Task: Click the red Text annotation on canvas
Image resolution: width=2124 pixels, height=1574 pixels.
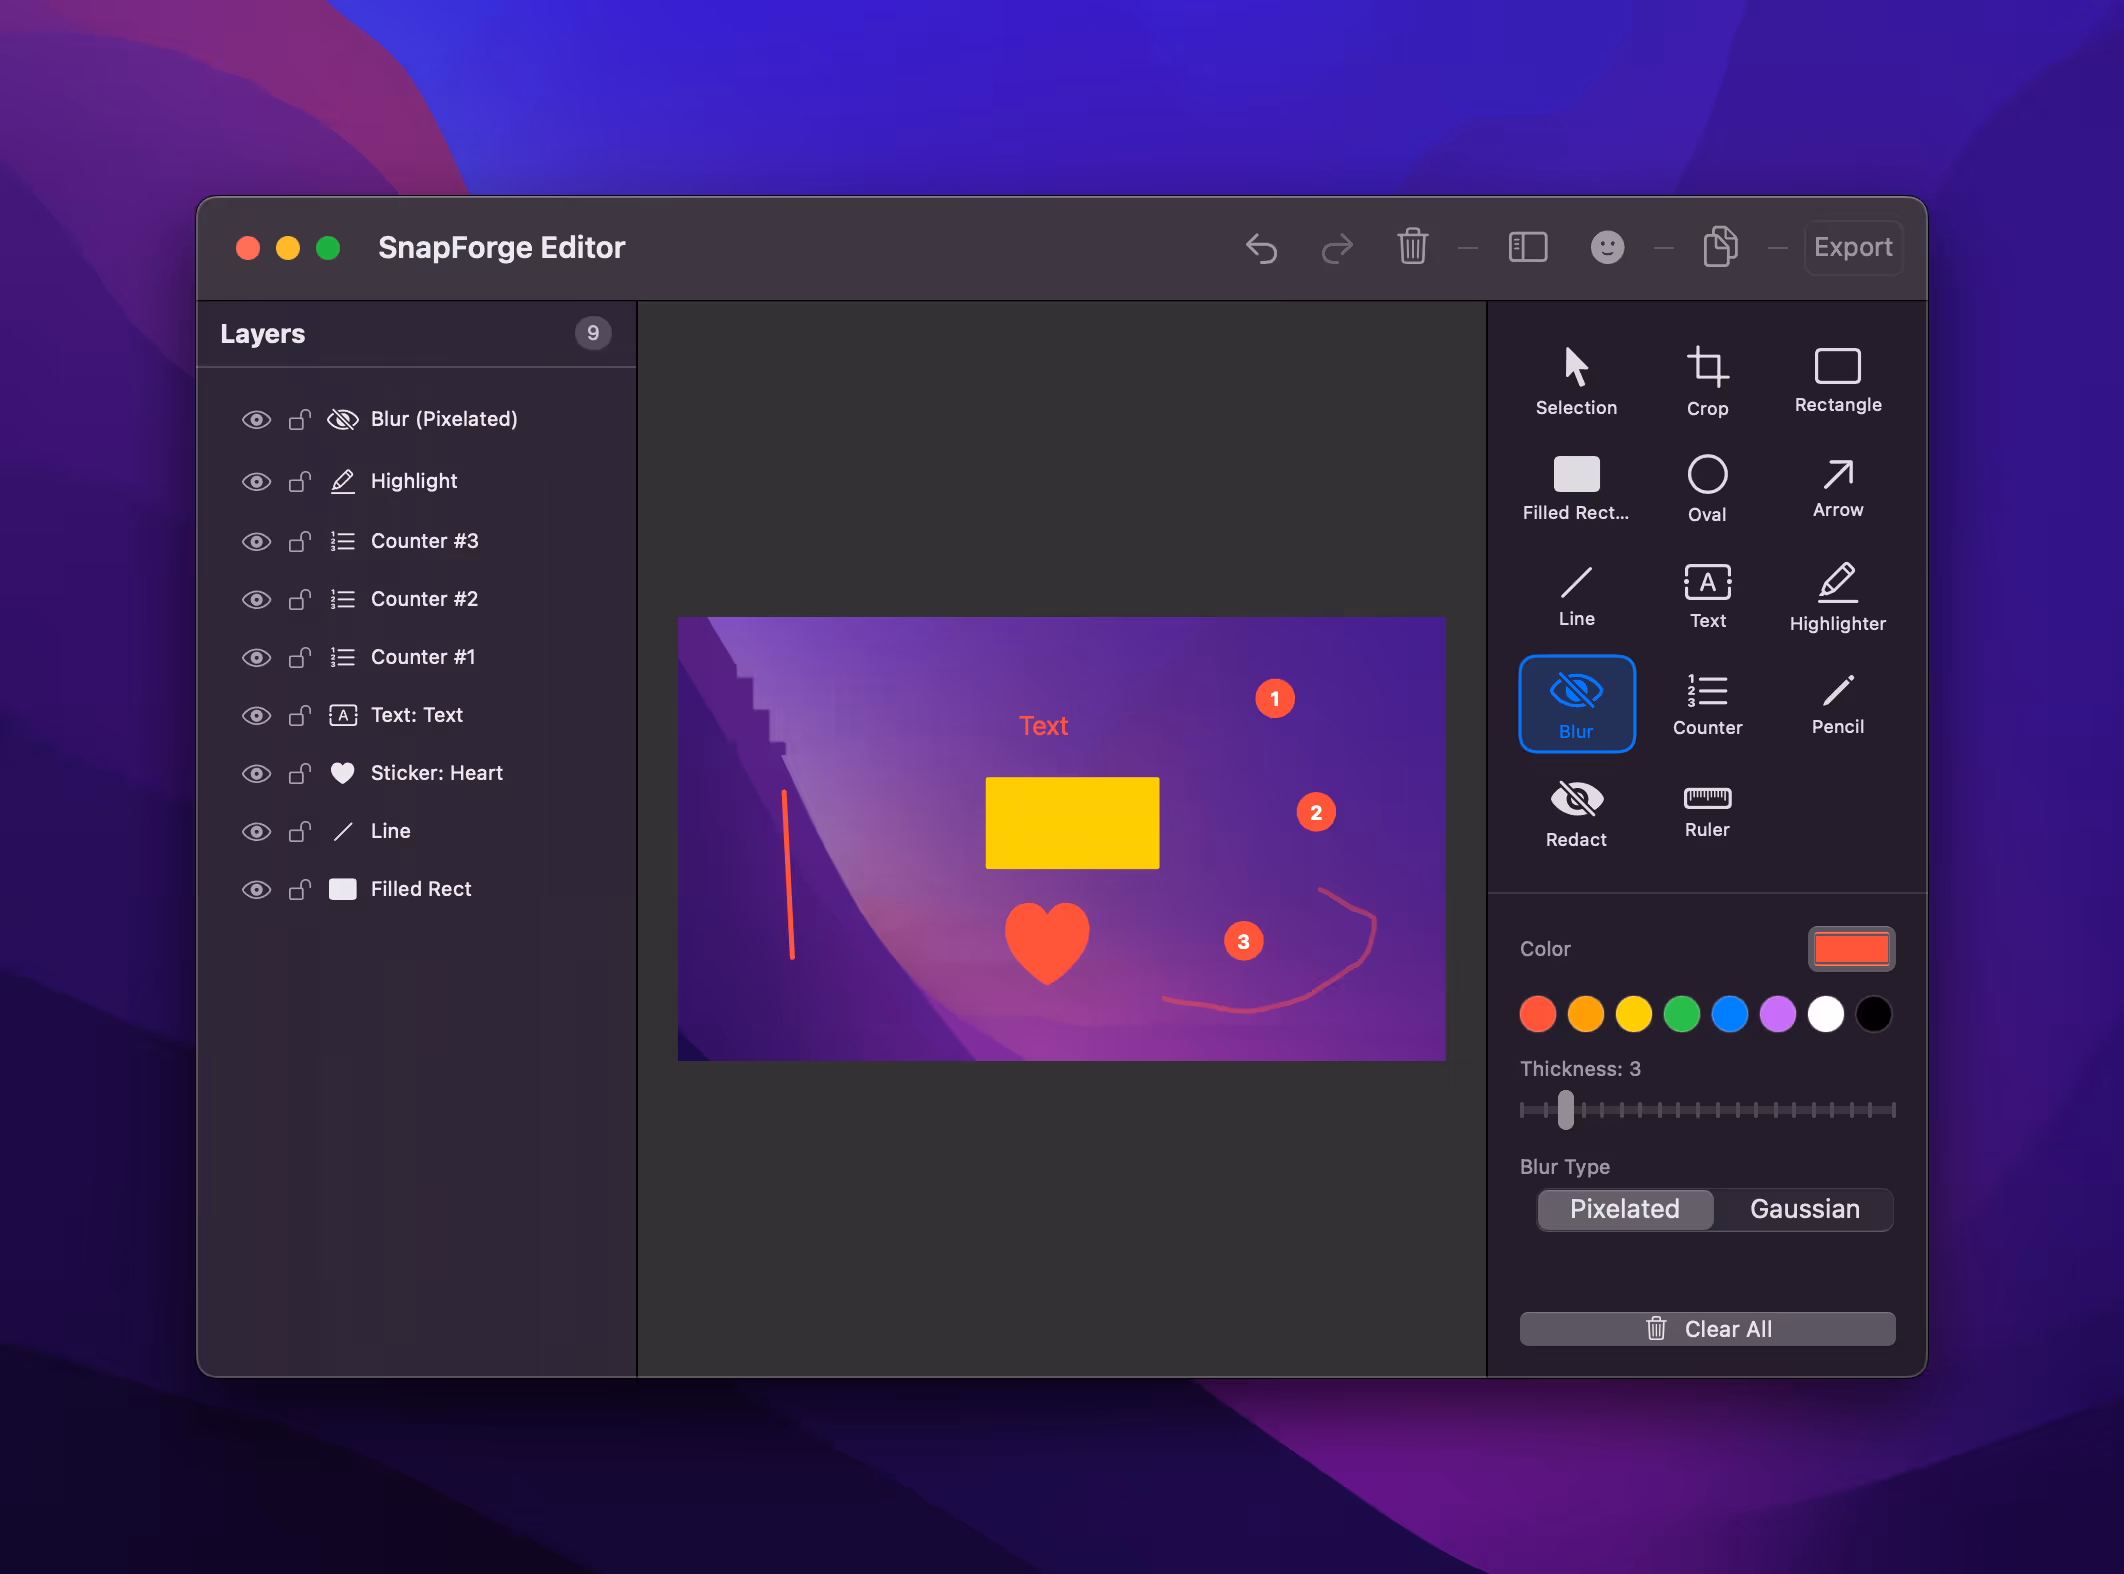Action: 1043,726
